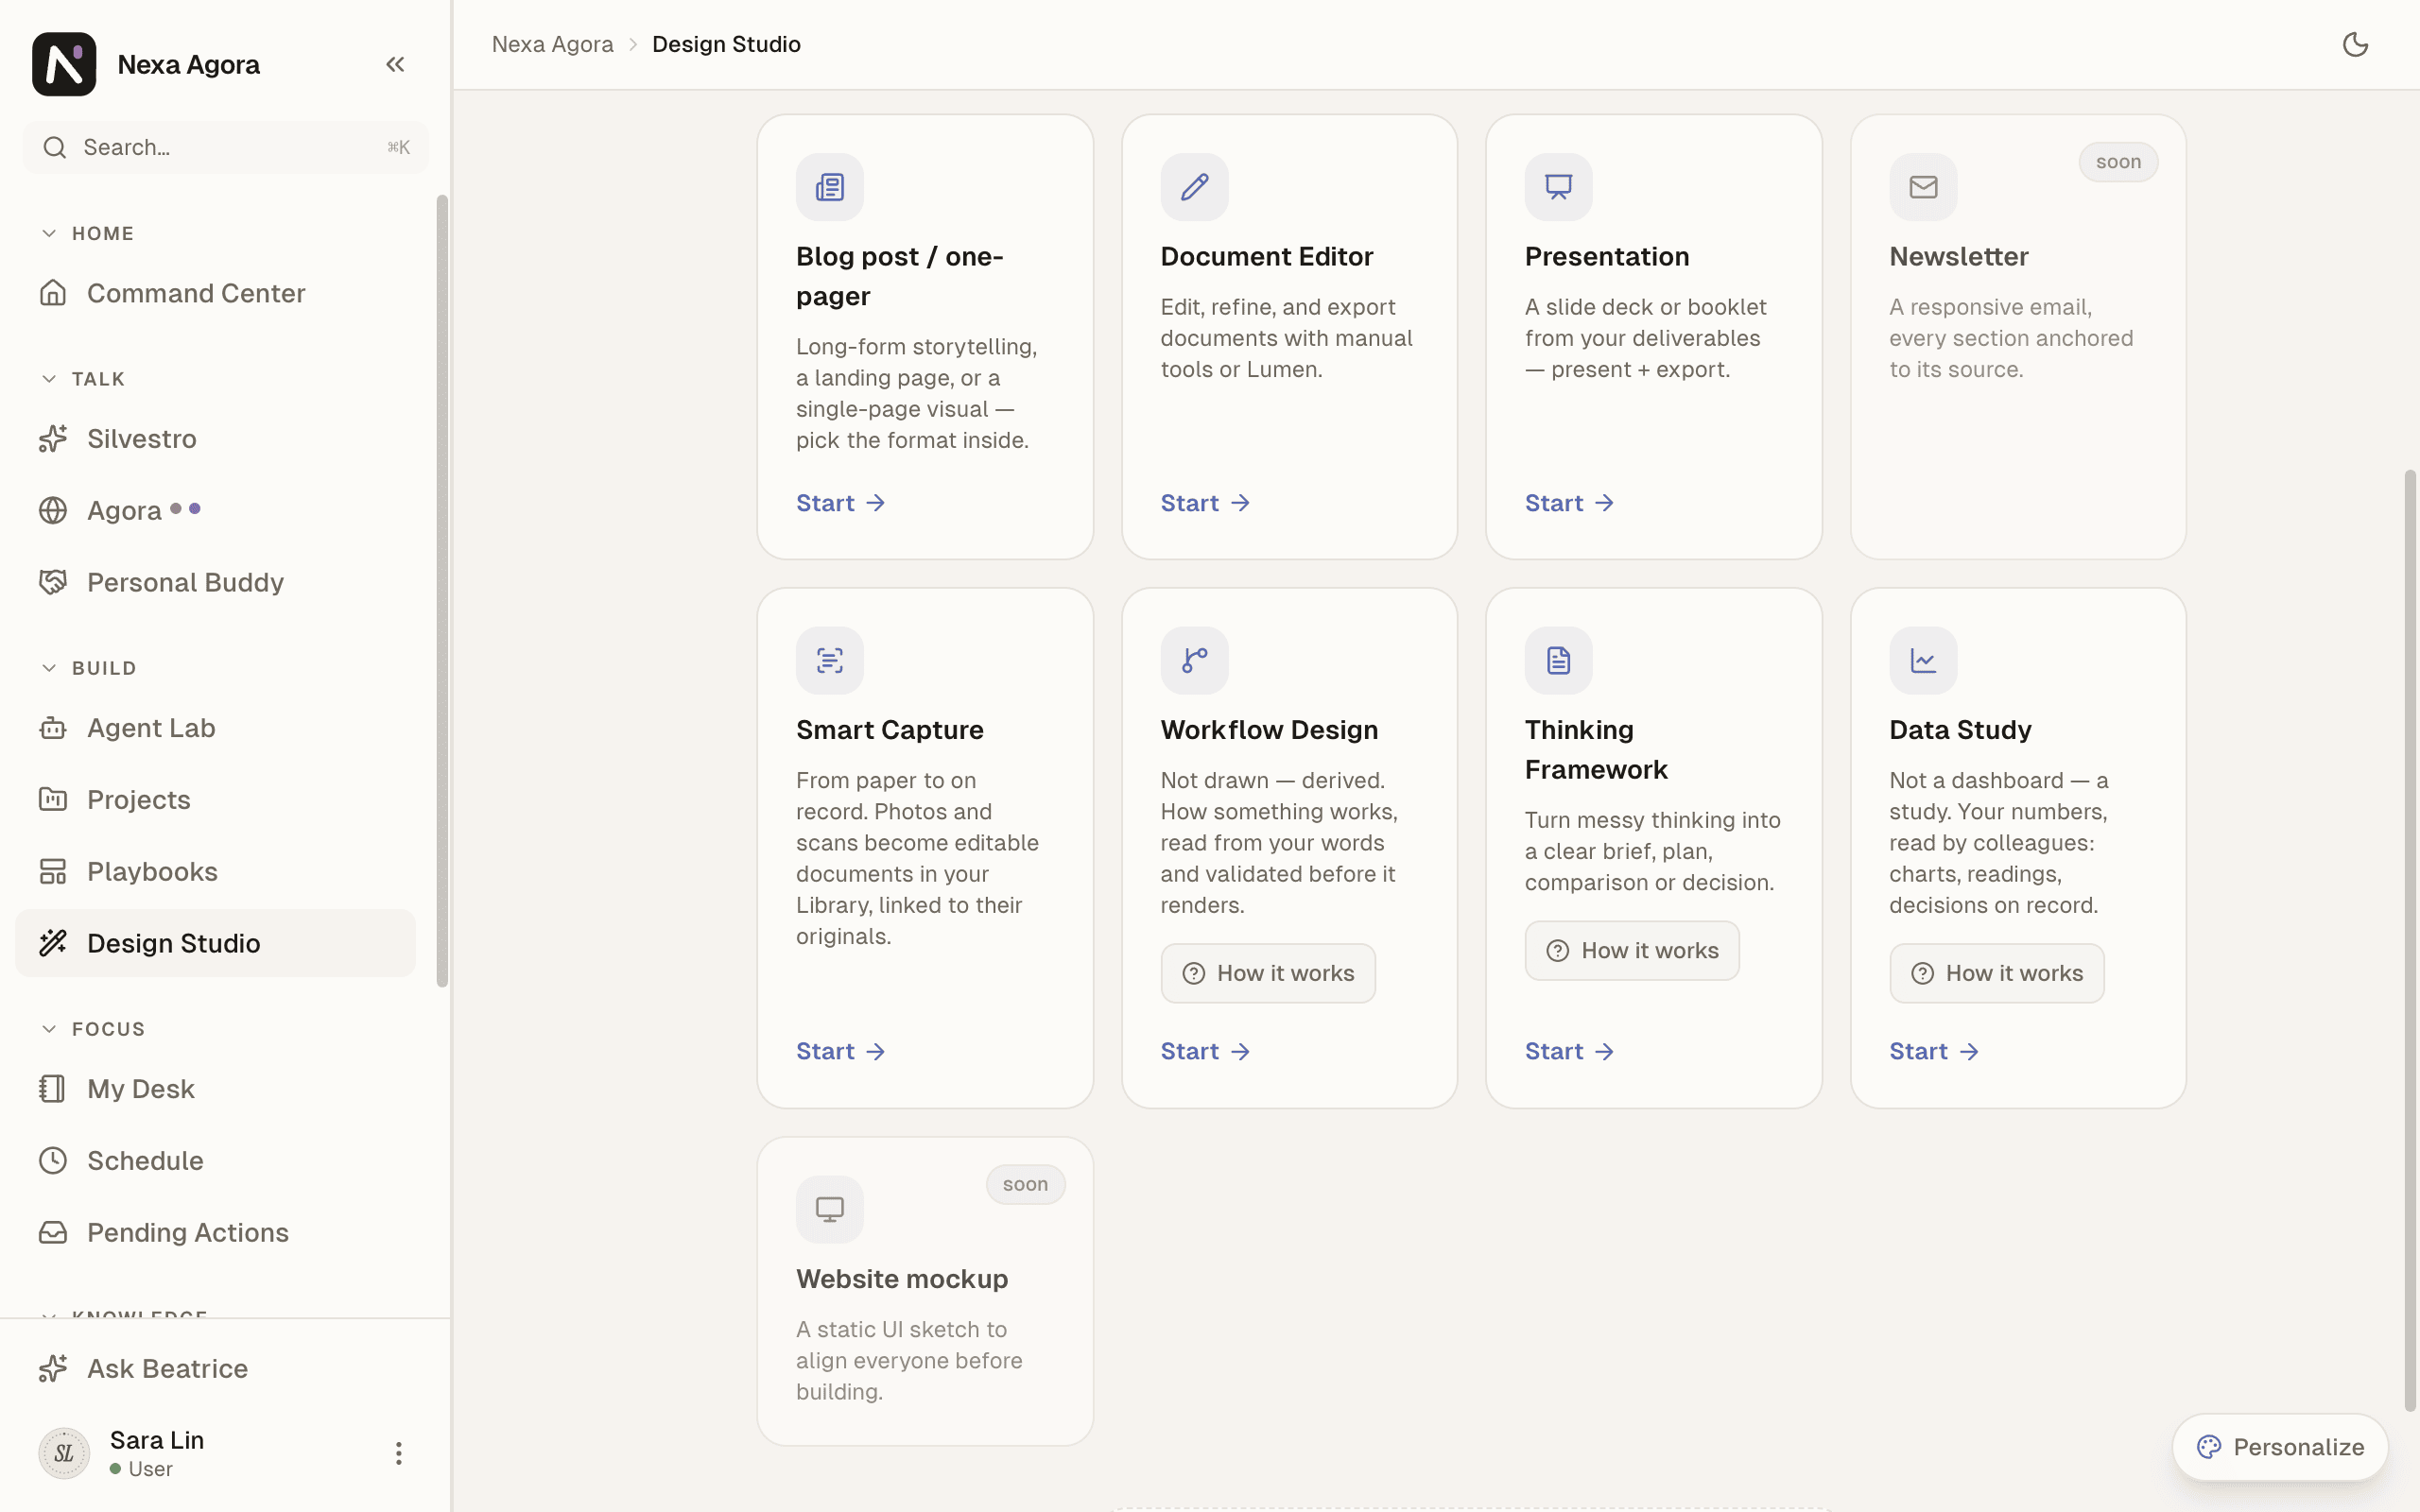Start the Blog post / one-pager

841,503
